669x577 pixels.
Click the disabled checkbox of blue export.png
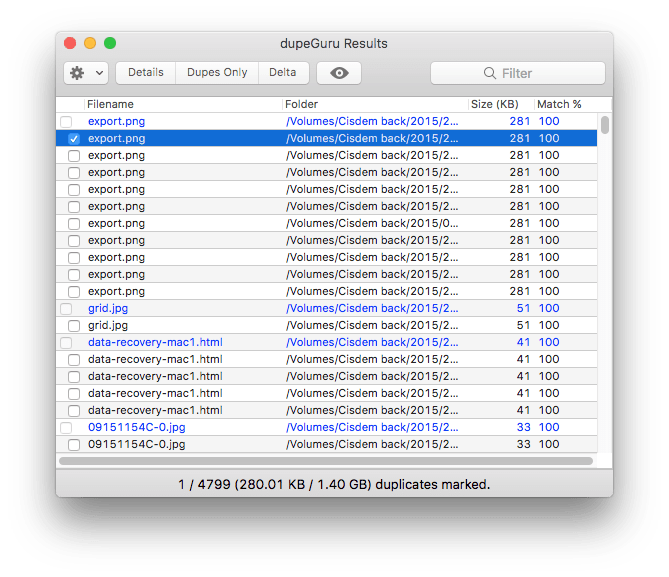[66, 122]
